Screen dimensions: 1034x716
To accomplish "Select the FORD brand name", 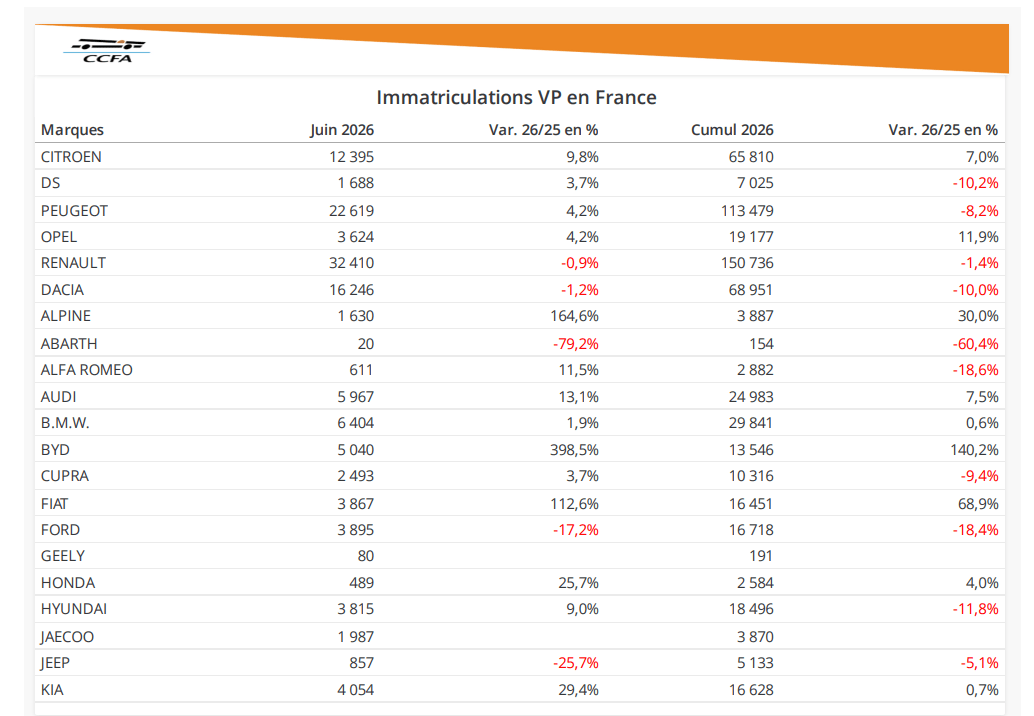I will [60, 530].
